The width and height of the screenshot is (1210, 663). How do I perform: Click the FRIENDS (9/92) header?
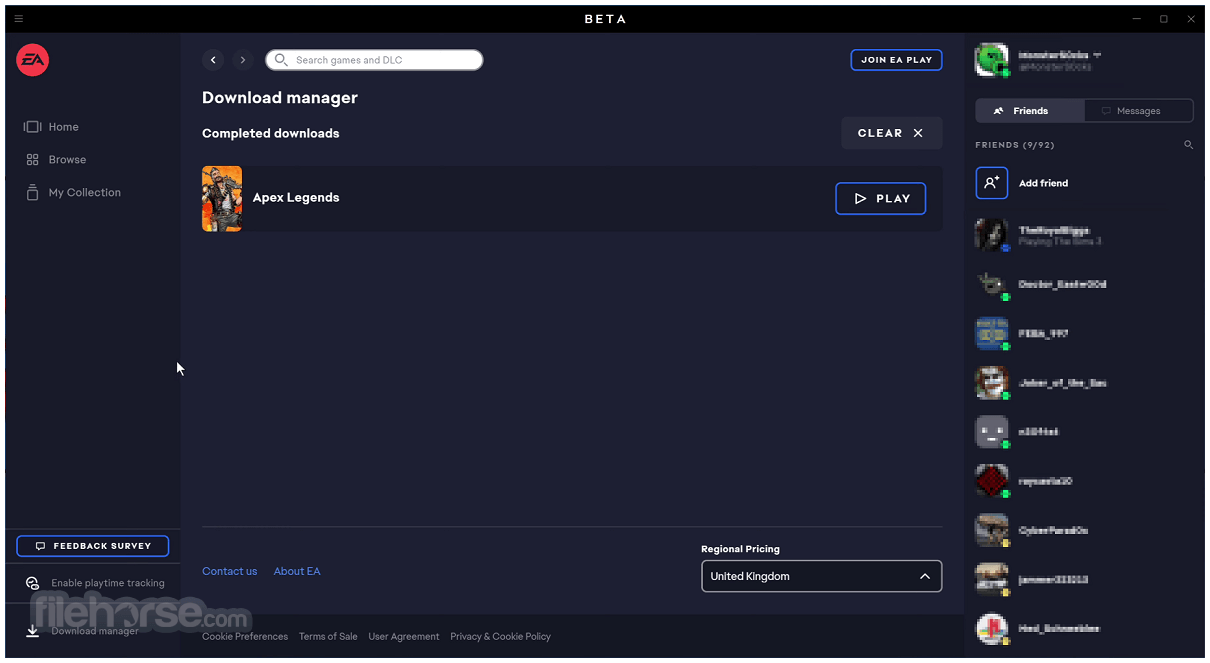[x=1014, y=145]
